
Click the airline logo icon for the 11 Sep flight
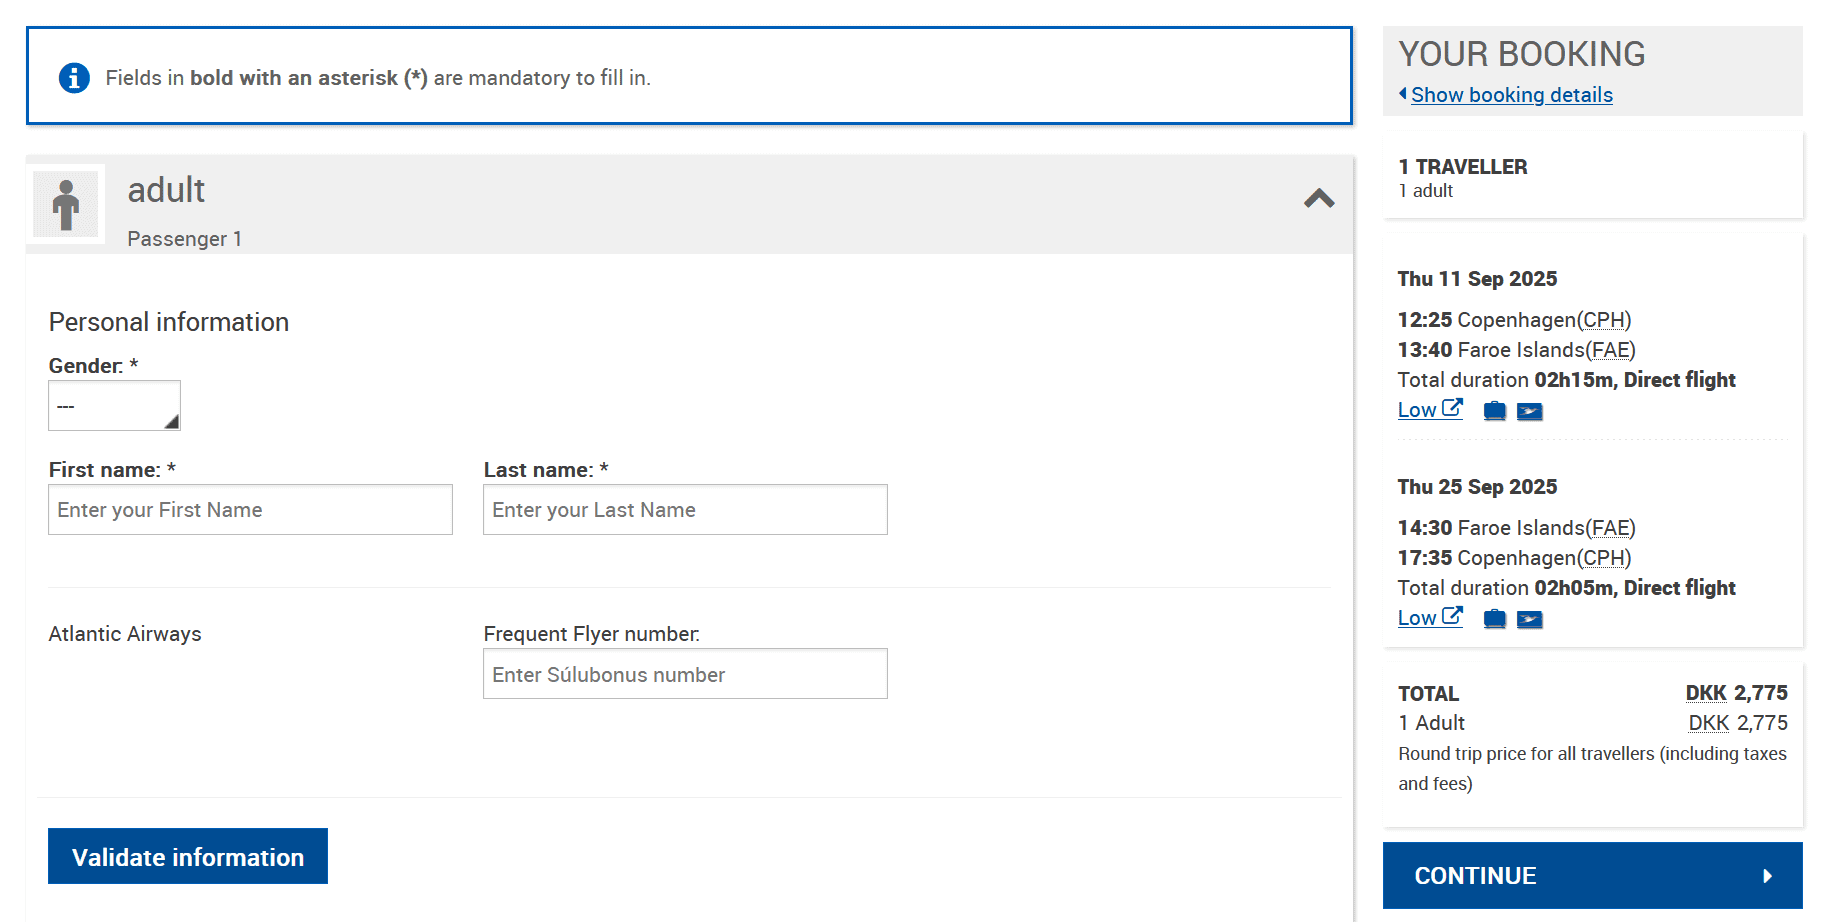[1529, 411]
